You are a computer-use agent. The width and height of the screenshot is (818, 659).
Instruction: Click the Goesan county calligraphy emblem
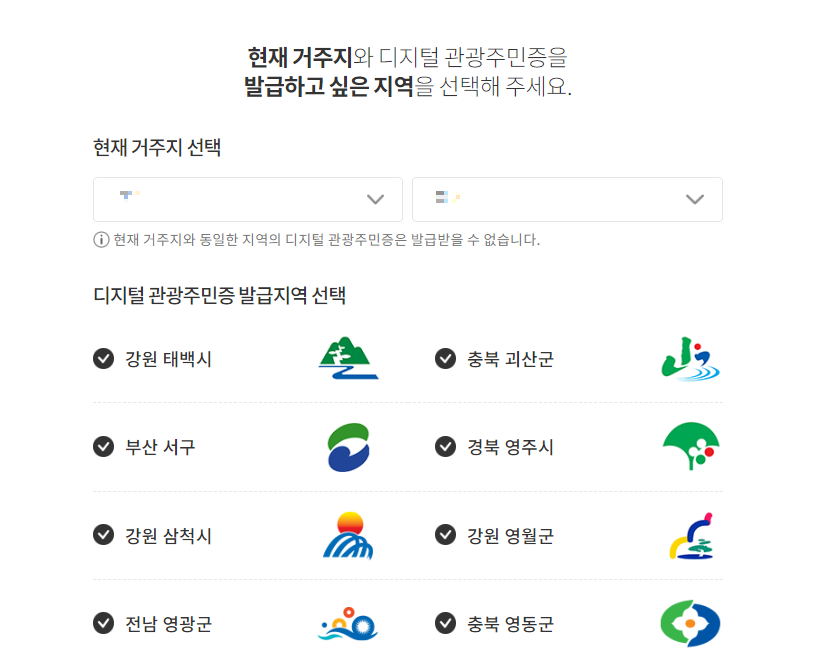click(x=692, y=358)
